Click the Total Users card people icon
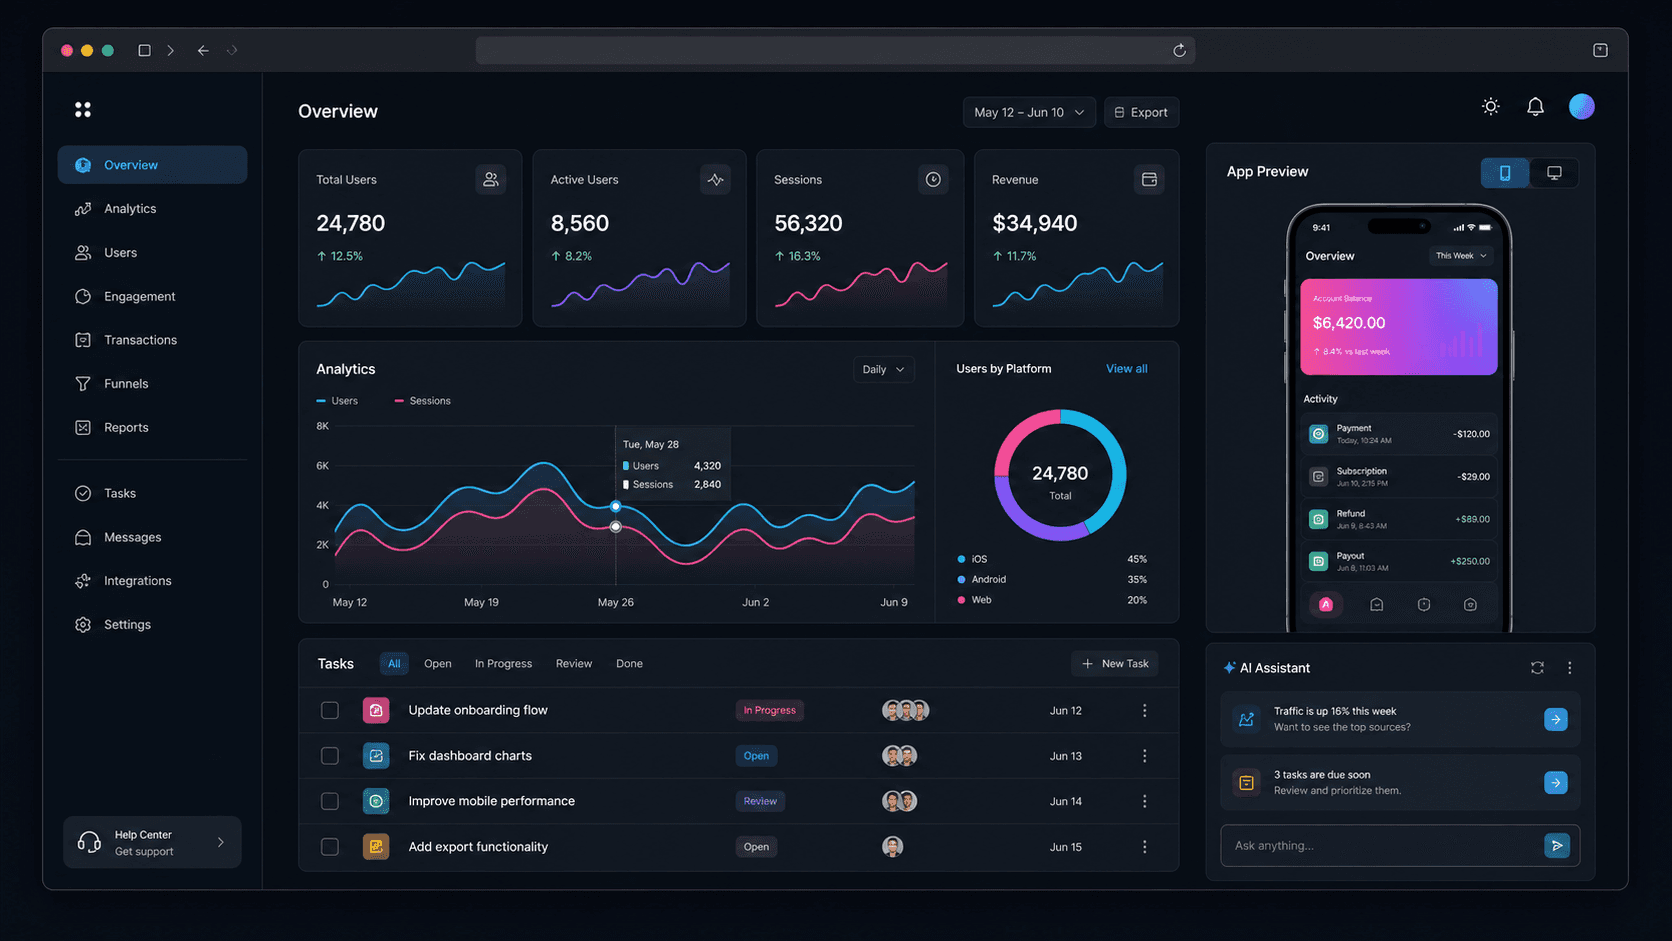The image size is (1672, 941). pos(491,180)
